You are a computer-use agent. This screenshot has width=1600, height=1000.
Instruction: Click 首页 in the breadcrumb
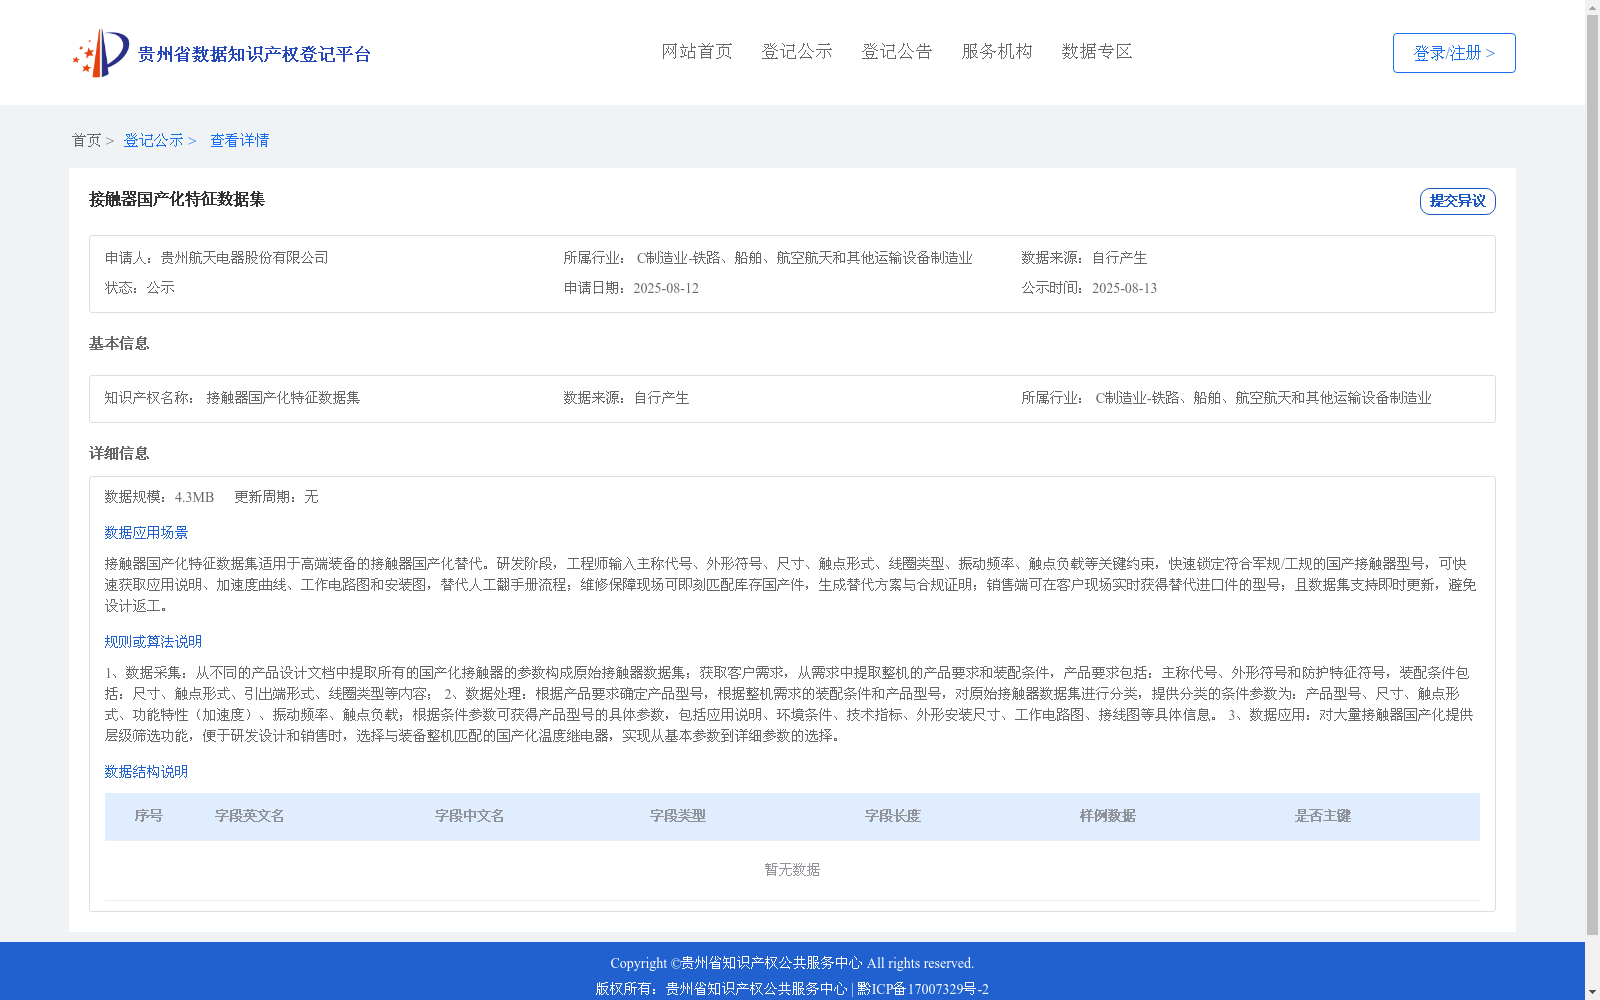click(x=86, y=140)
